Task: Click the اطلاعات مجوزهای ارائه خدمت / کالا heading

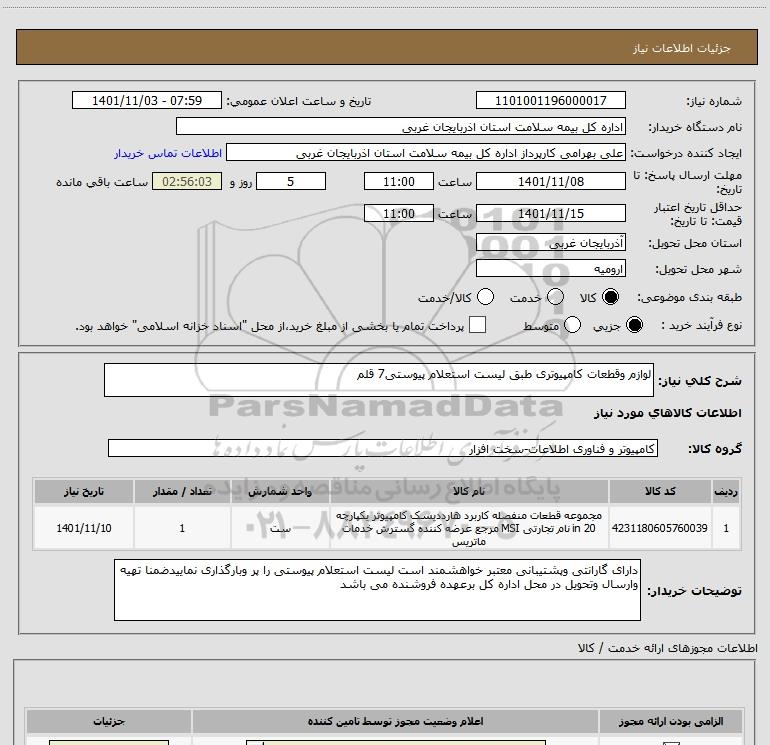Action: tap(667, 648)
